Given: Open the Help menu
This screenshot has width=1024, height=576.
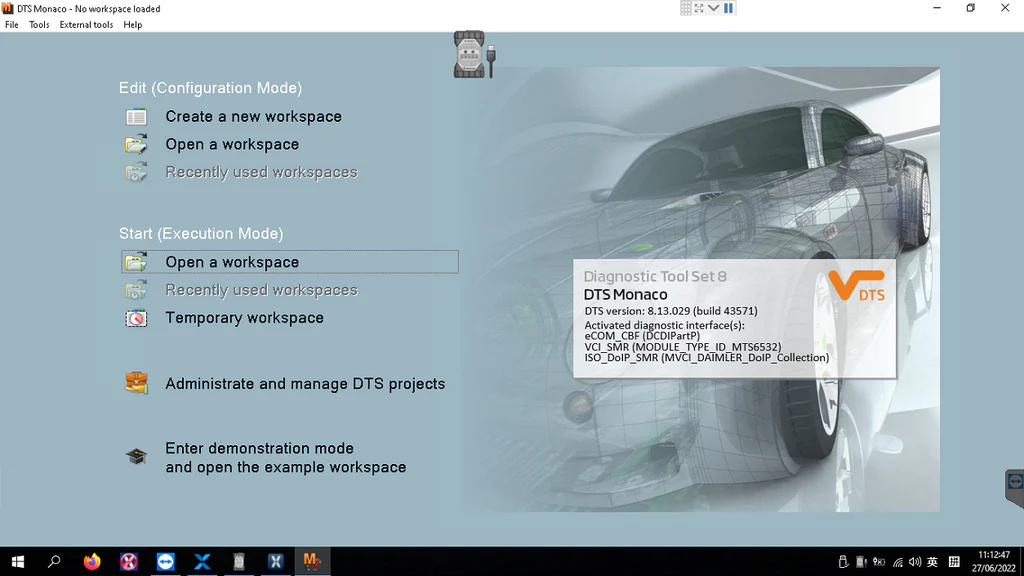Looking at the screenshot, I should 133,25.
